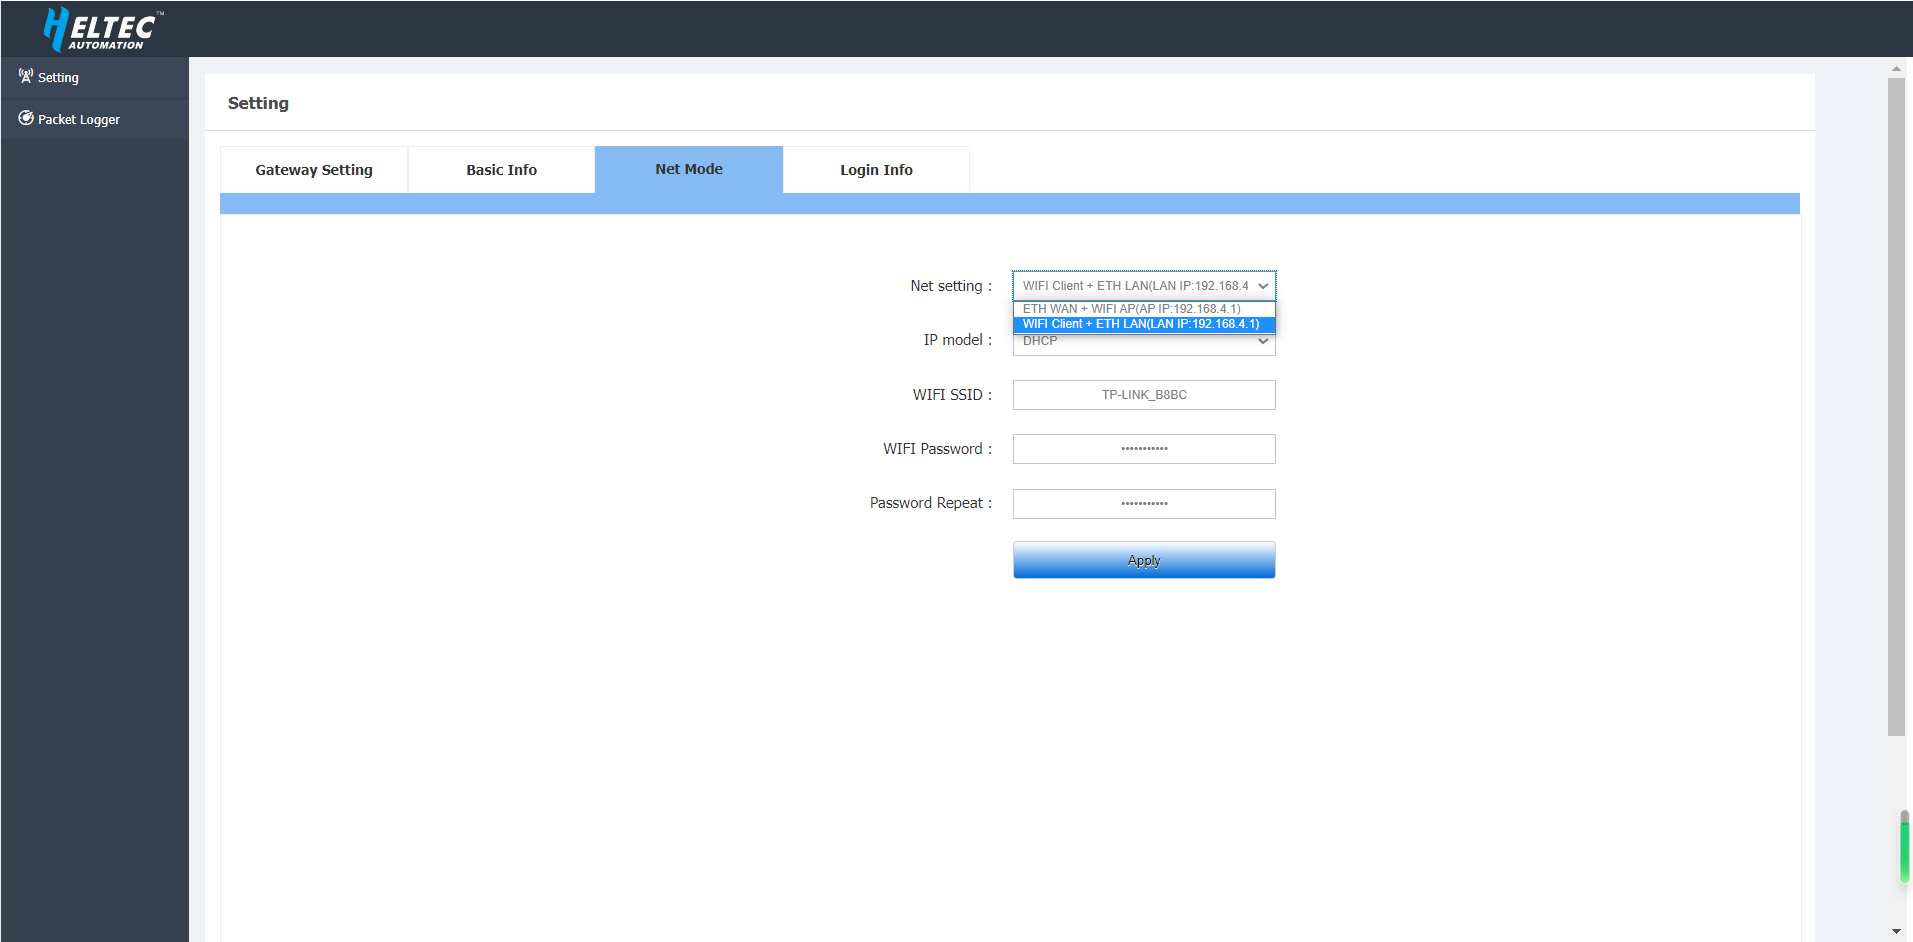Click the antenna icon beside Setting

coord(26,76)
